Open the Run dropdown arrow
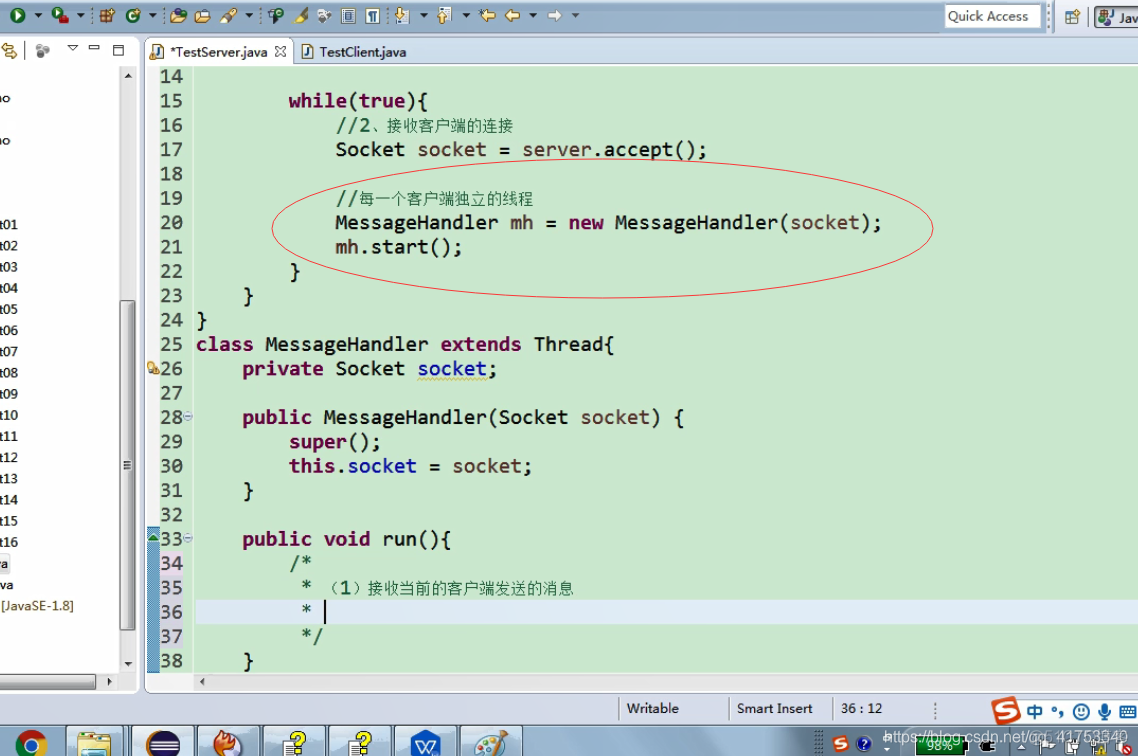The image size is (1138, 756). pyautogui.click(x=38, y=15)
